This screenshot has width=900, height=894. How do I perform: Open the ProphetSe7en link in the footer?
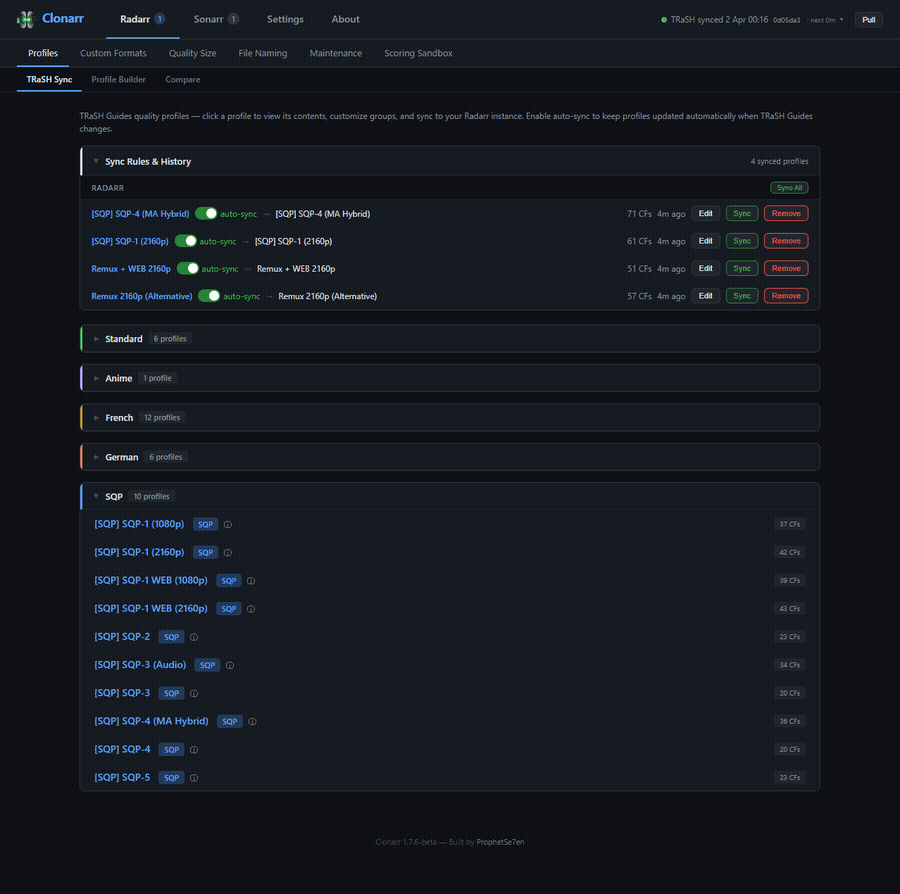pyautogui.click(x=500, y=842)
